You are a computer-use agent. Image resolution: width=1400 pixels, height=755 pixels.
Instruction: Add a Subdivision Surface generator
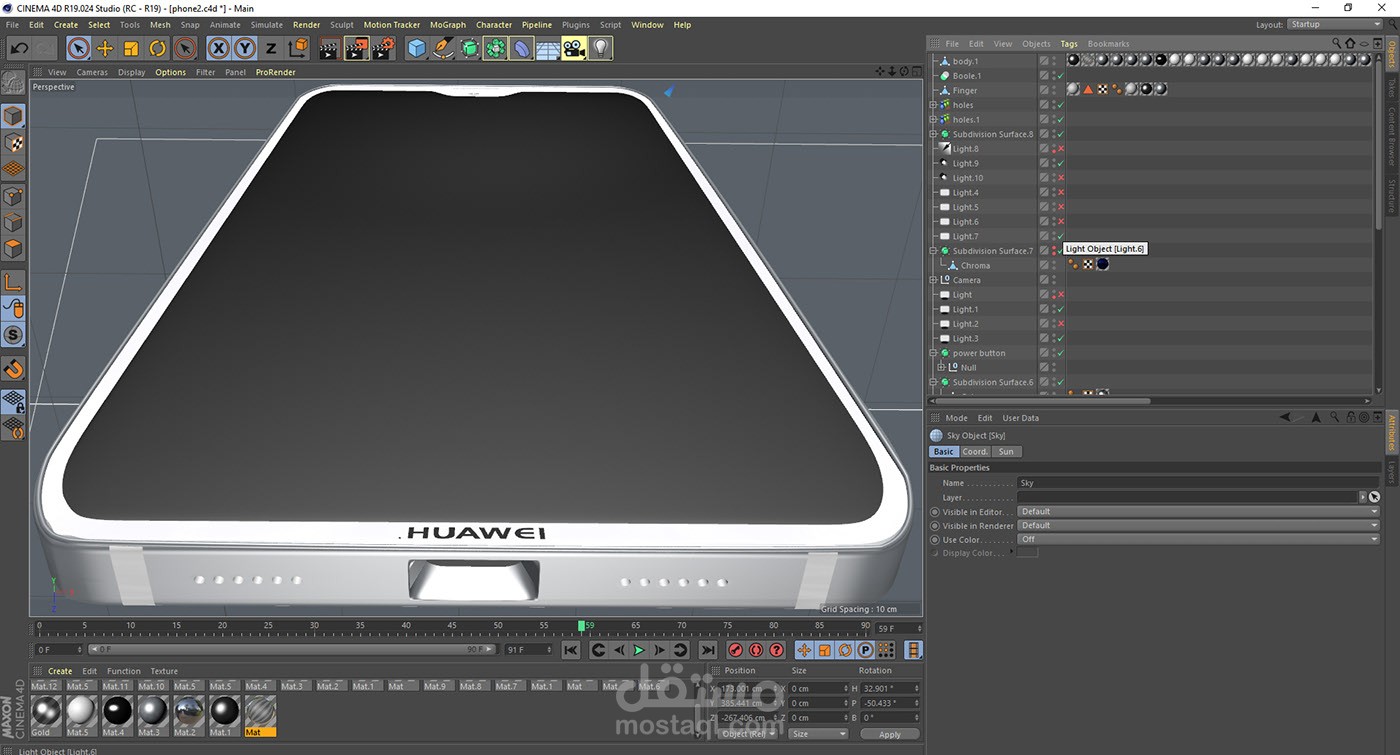point(470,48)
